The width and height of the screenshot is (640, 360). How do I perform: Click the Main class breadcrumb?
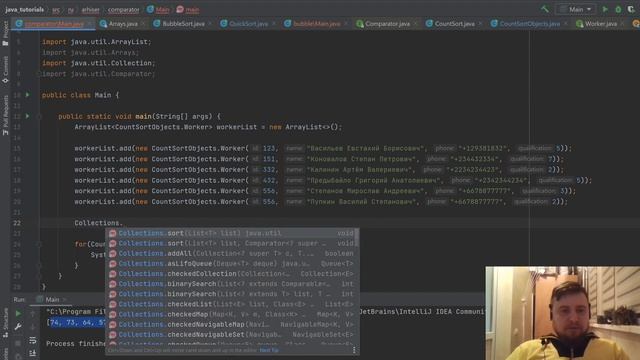158,9
